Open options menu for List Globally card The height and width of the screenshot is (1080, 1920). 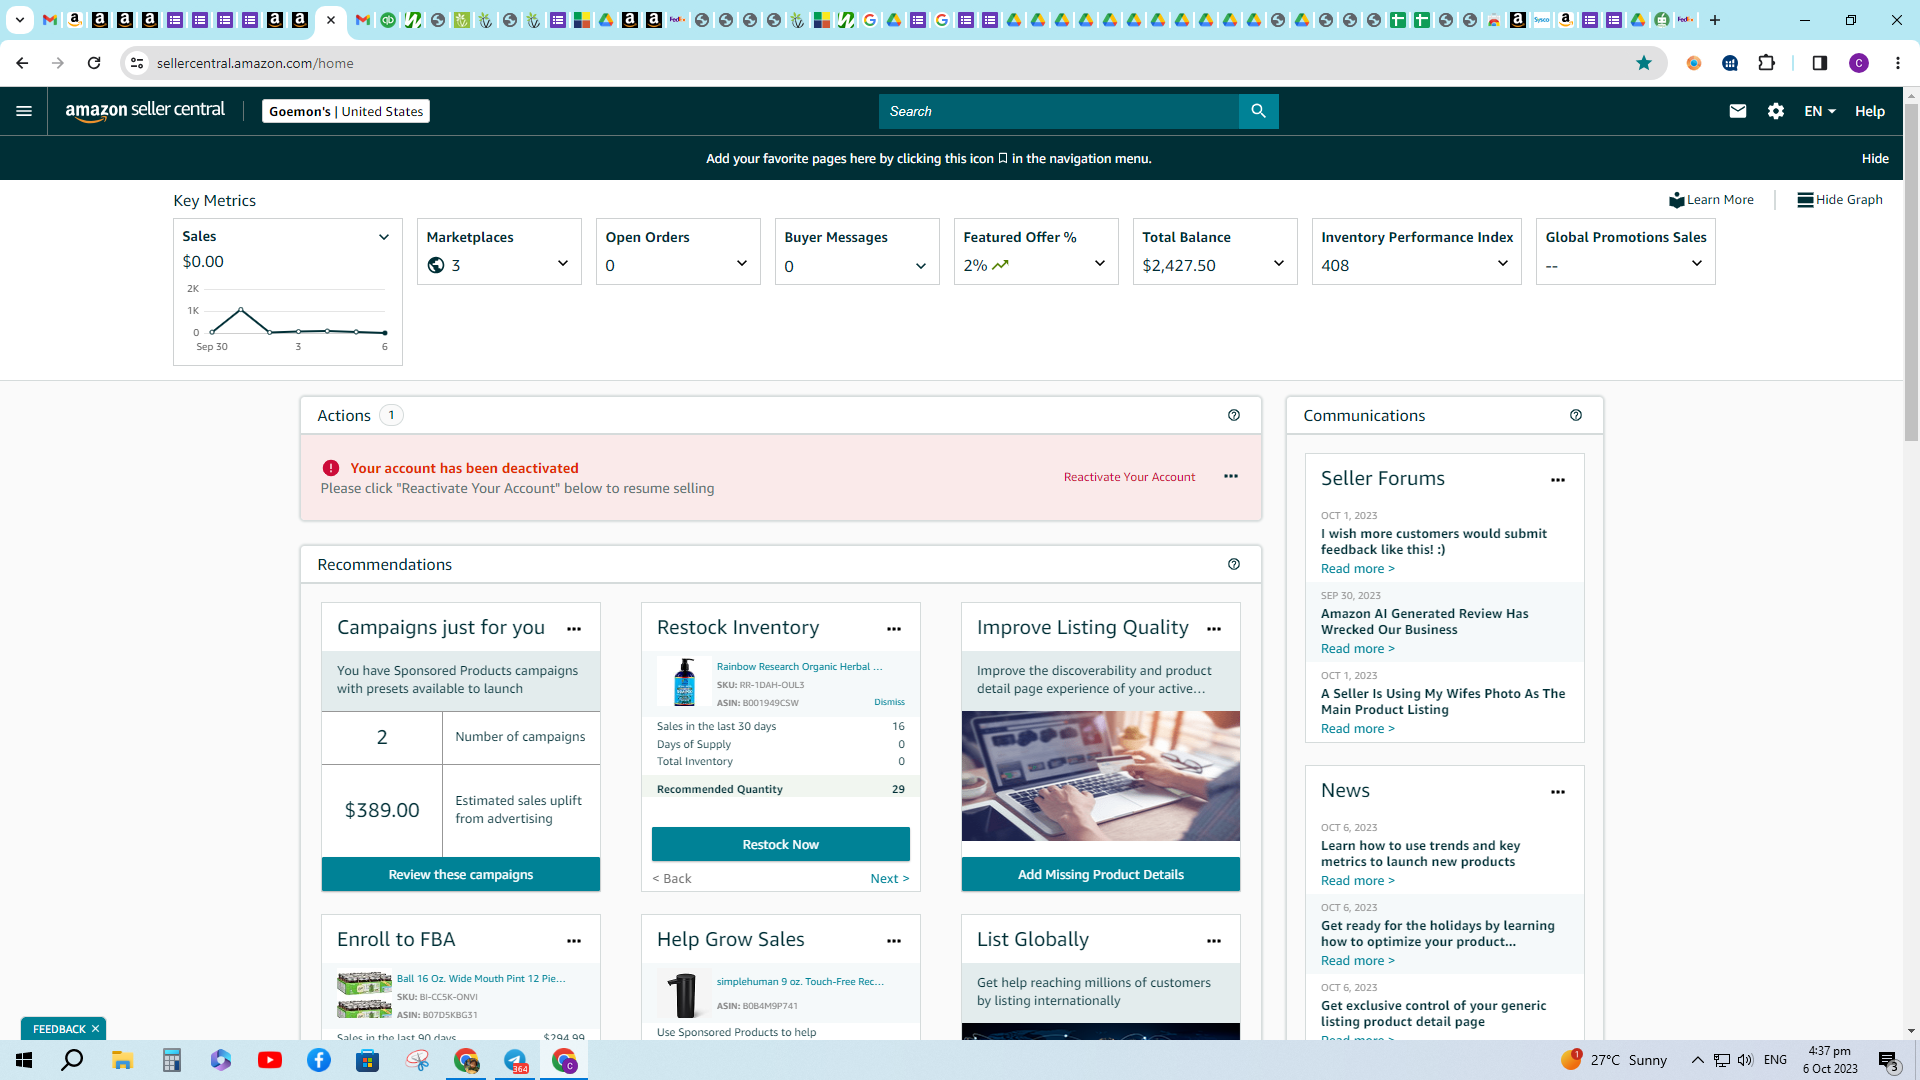coord(1214,941)
